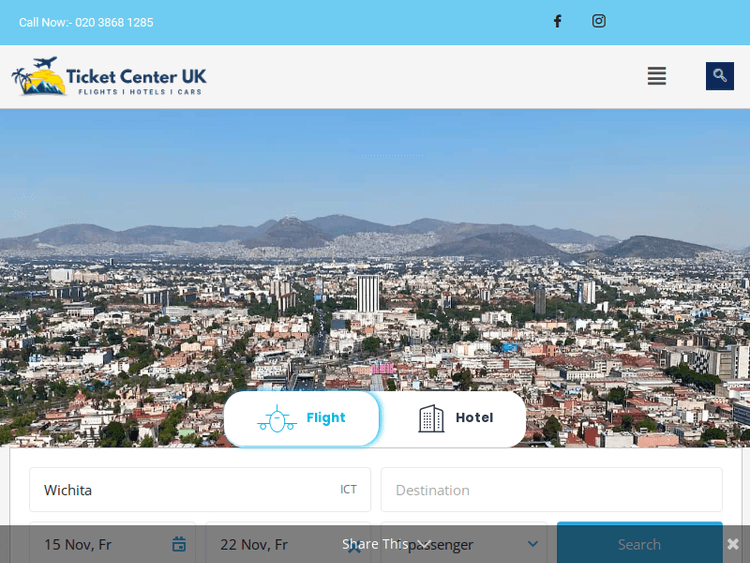Viewport: 750px width, 563px height.
Task: Call the 020 3868 1285 number link
Action: tap(86, 22)
